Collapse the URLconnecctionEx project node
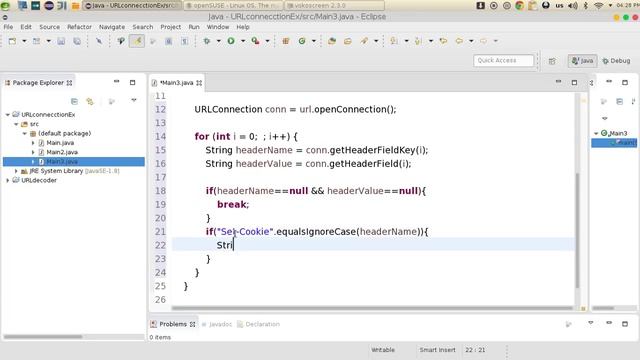Viewport: 640px width, 360px height. (8, 115)
